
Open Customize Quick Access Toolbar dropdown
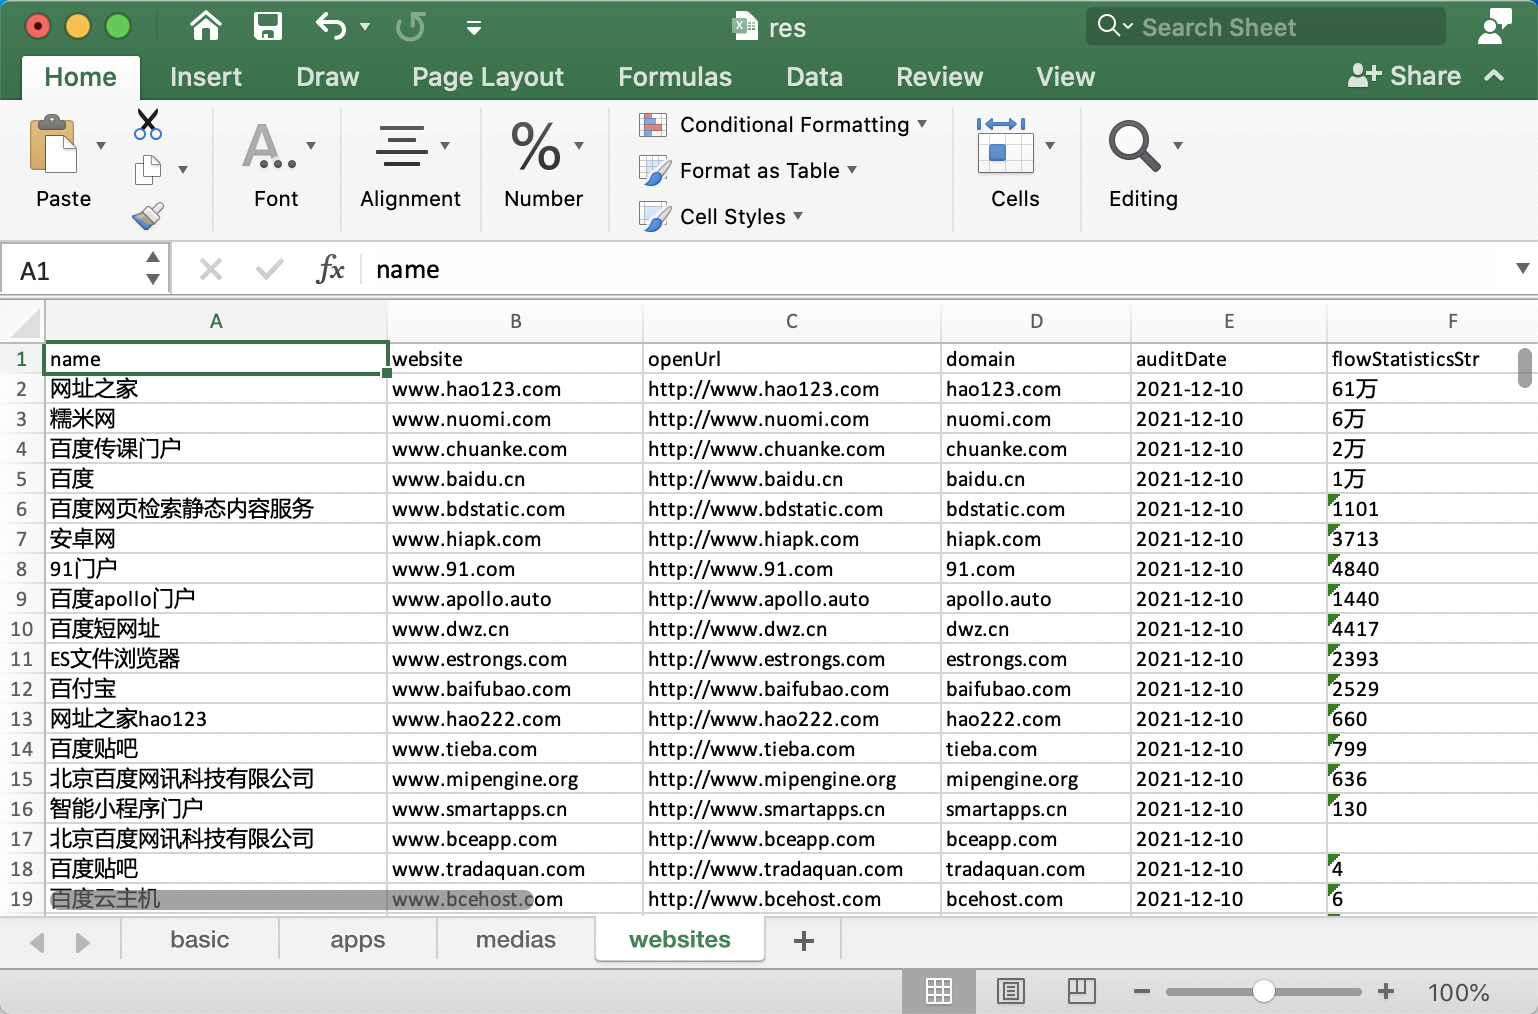pyautogui.click(x=474, y=28)
